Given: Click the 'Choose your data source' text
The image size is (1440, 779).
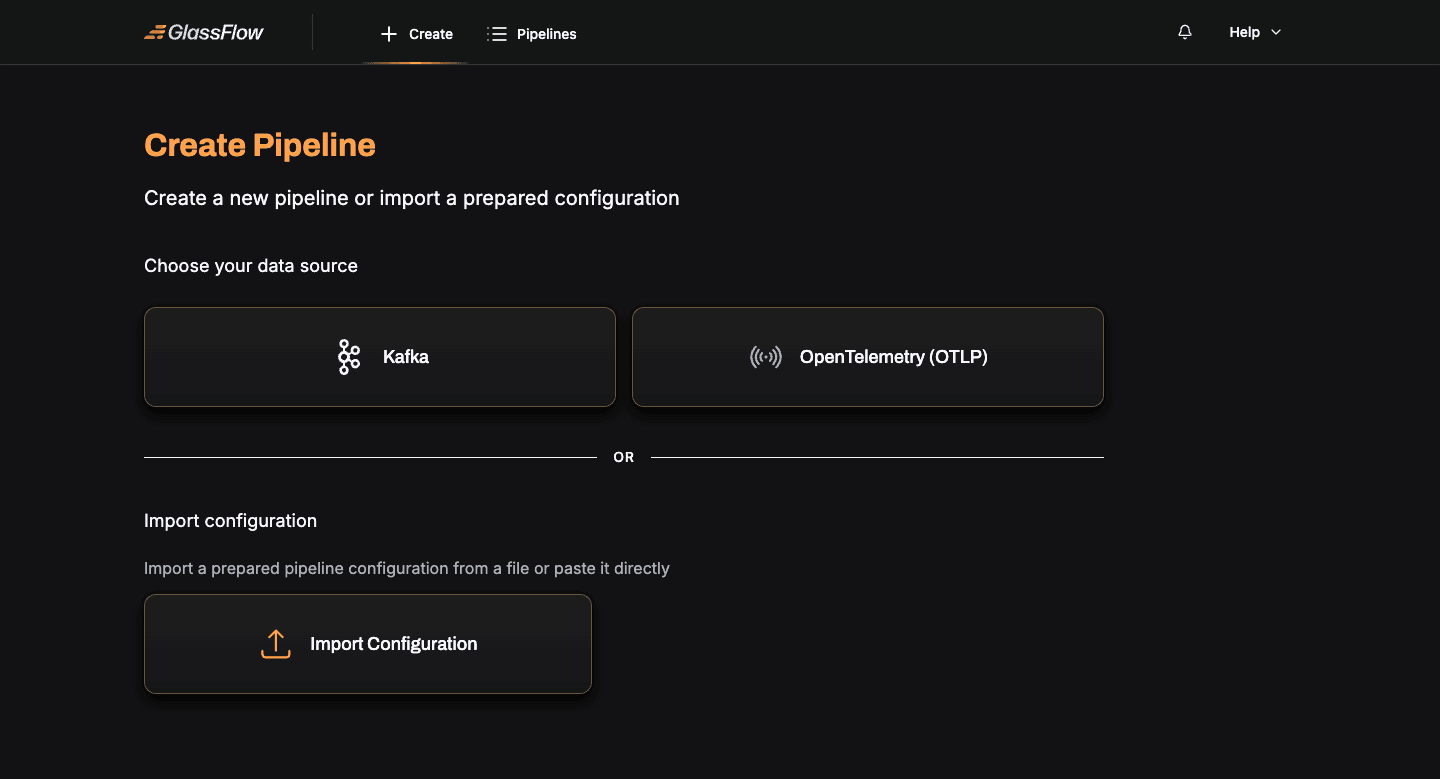Looking at the screenshot, I should tap(251, 266).
